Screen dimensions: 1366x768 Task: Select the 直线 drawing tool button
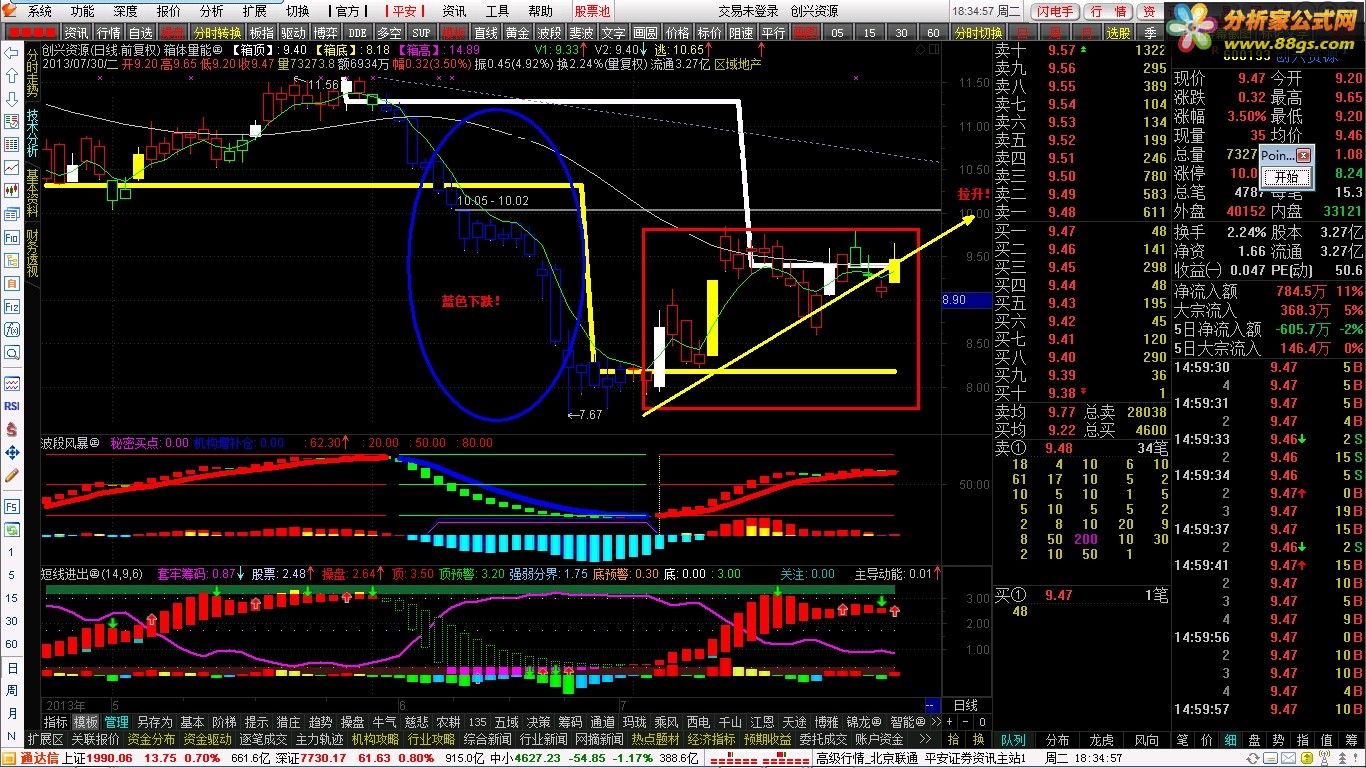(485, 33)
